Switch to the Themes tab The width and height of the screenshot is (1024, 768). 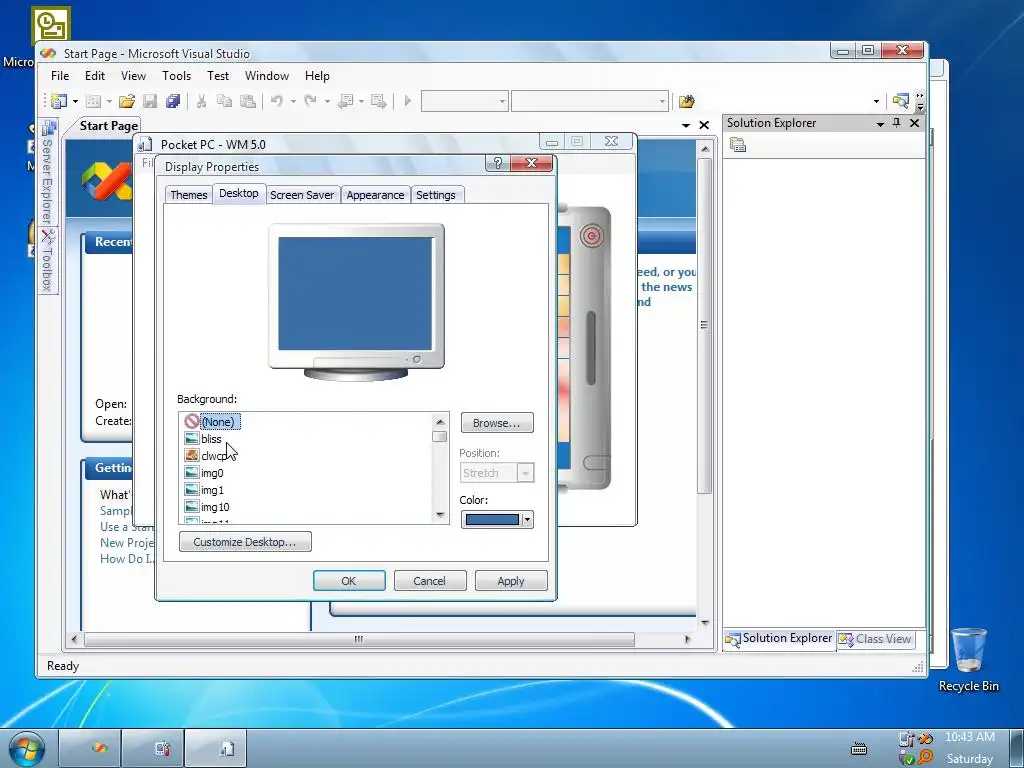click(x=189, y=195)
